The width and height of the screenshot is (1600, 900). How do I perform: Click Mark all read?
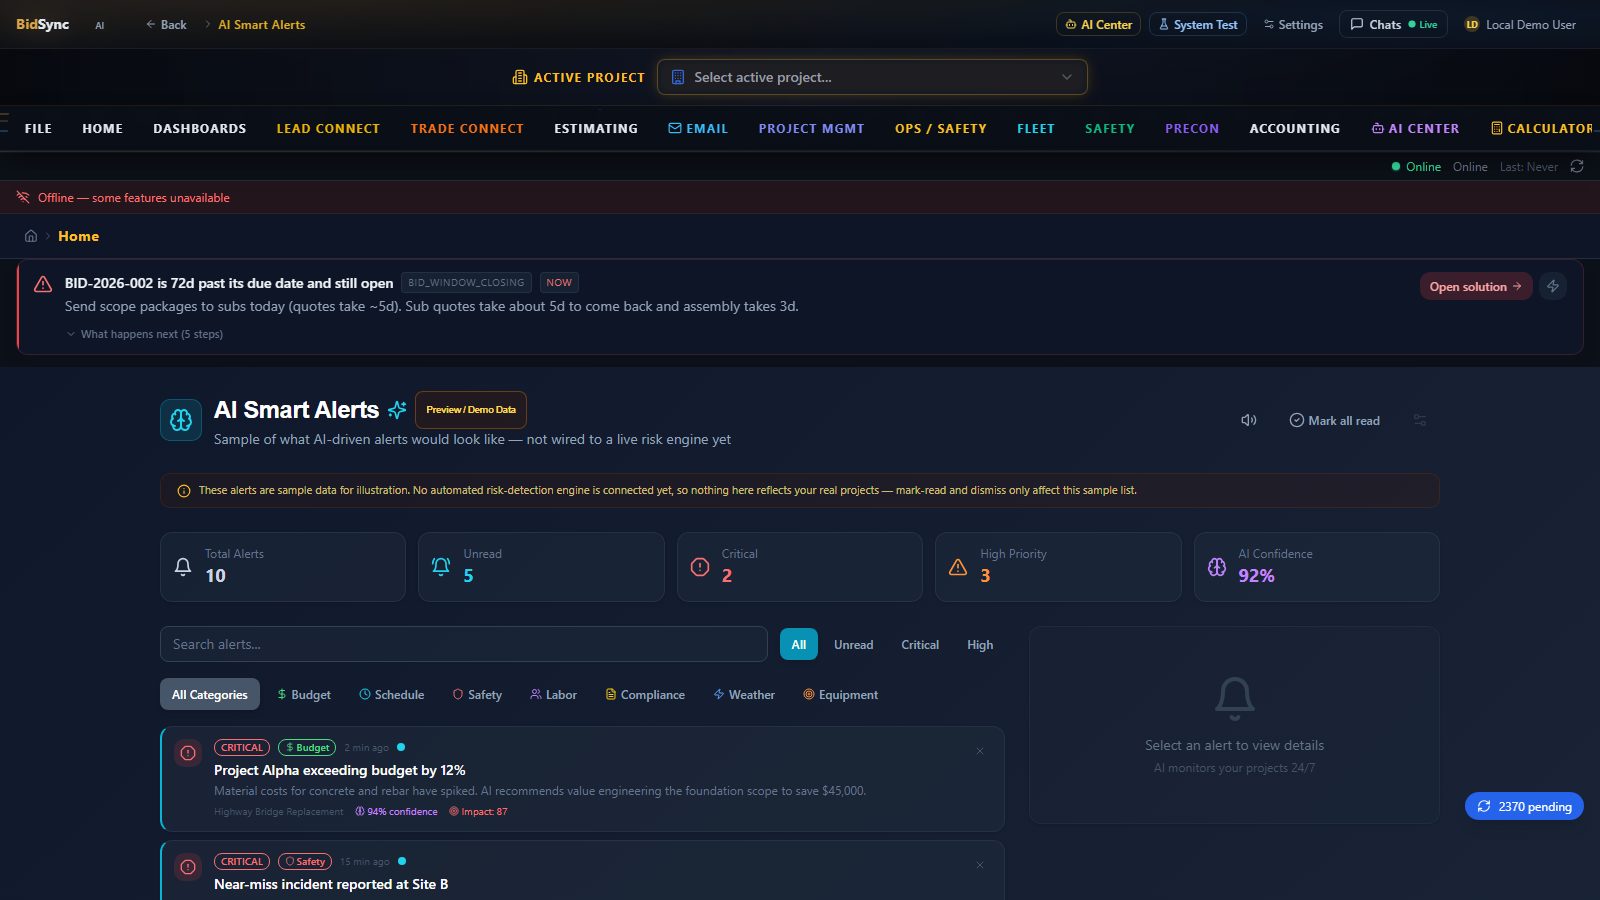tap(1335, 421)
